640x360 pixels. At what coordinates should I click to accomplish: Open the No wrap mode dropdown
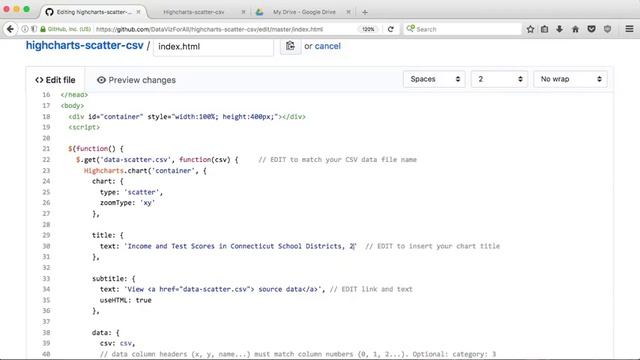[x=570, y=79]
